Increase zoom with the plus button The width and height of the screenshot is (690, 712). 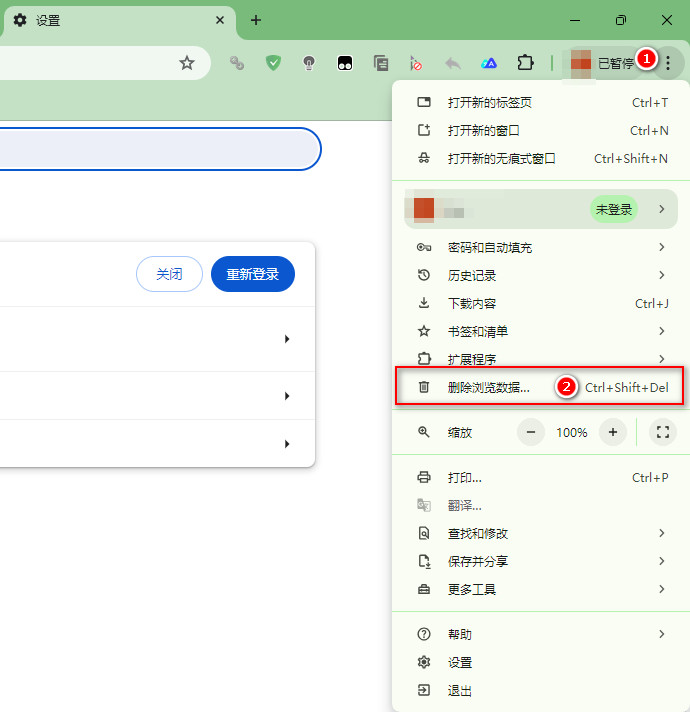pyautogui.click(x=613, y=432)
